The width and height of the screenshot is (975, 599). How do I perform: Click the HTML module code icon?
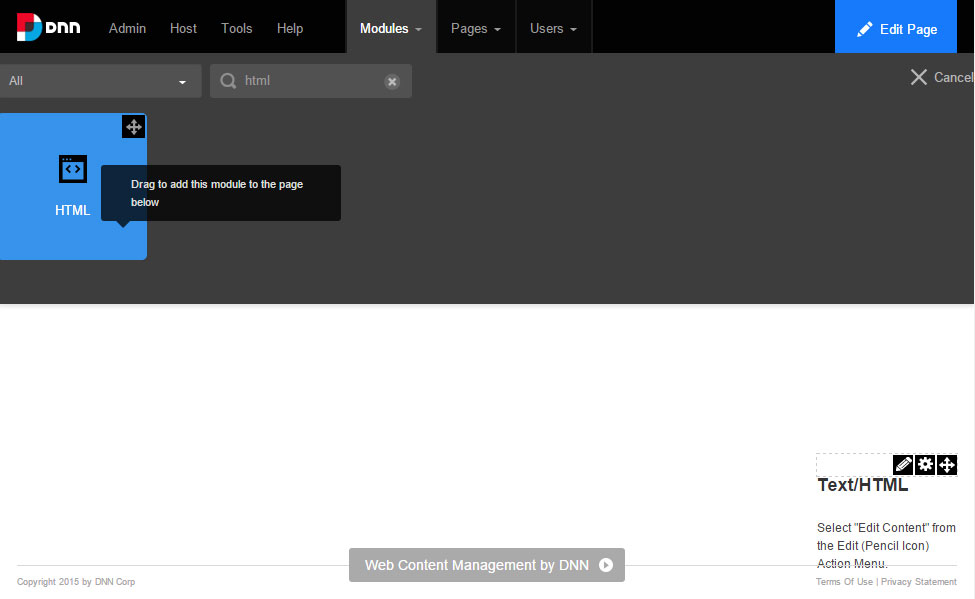pos(73,169)
